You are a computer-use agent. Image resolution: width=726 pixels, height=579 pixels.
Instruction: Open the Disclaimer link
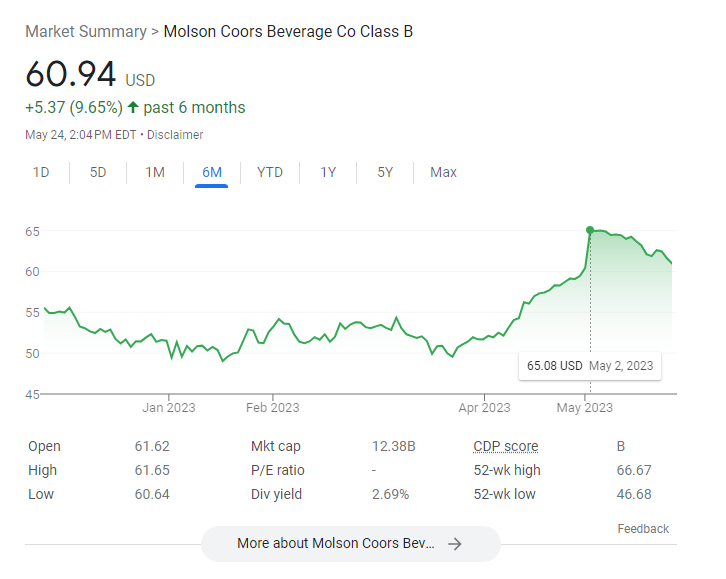coord(175,135)
